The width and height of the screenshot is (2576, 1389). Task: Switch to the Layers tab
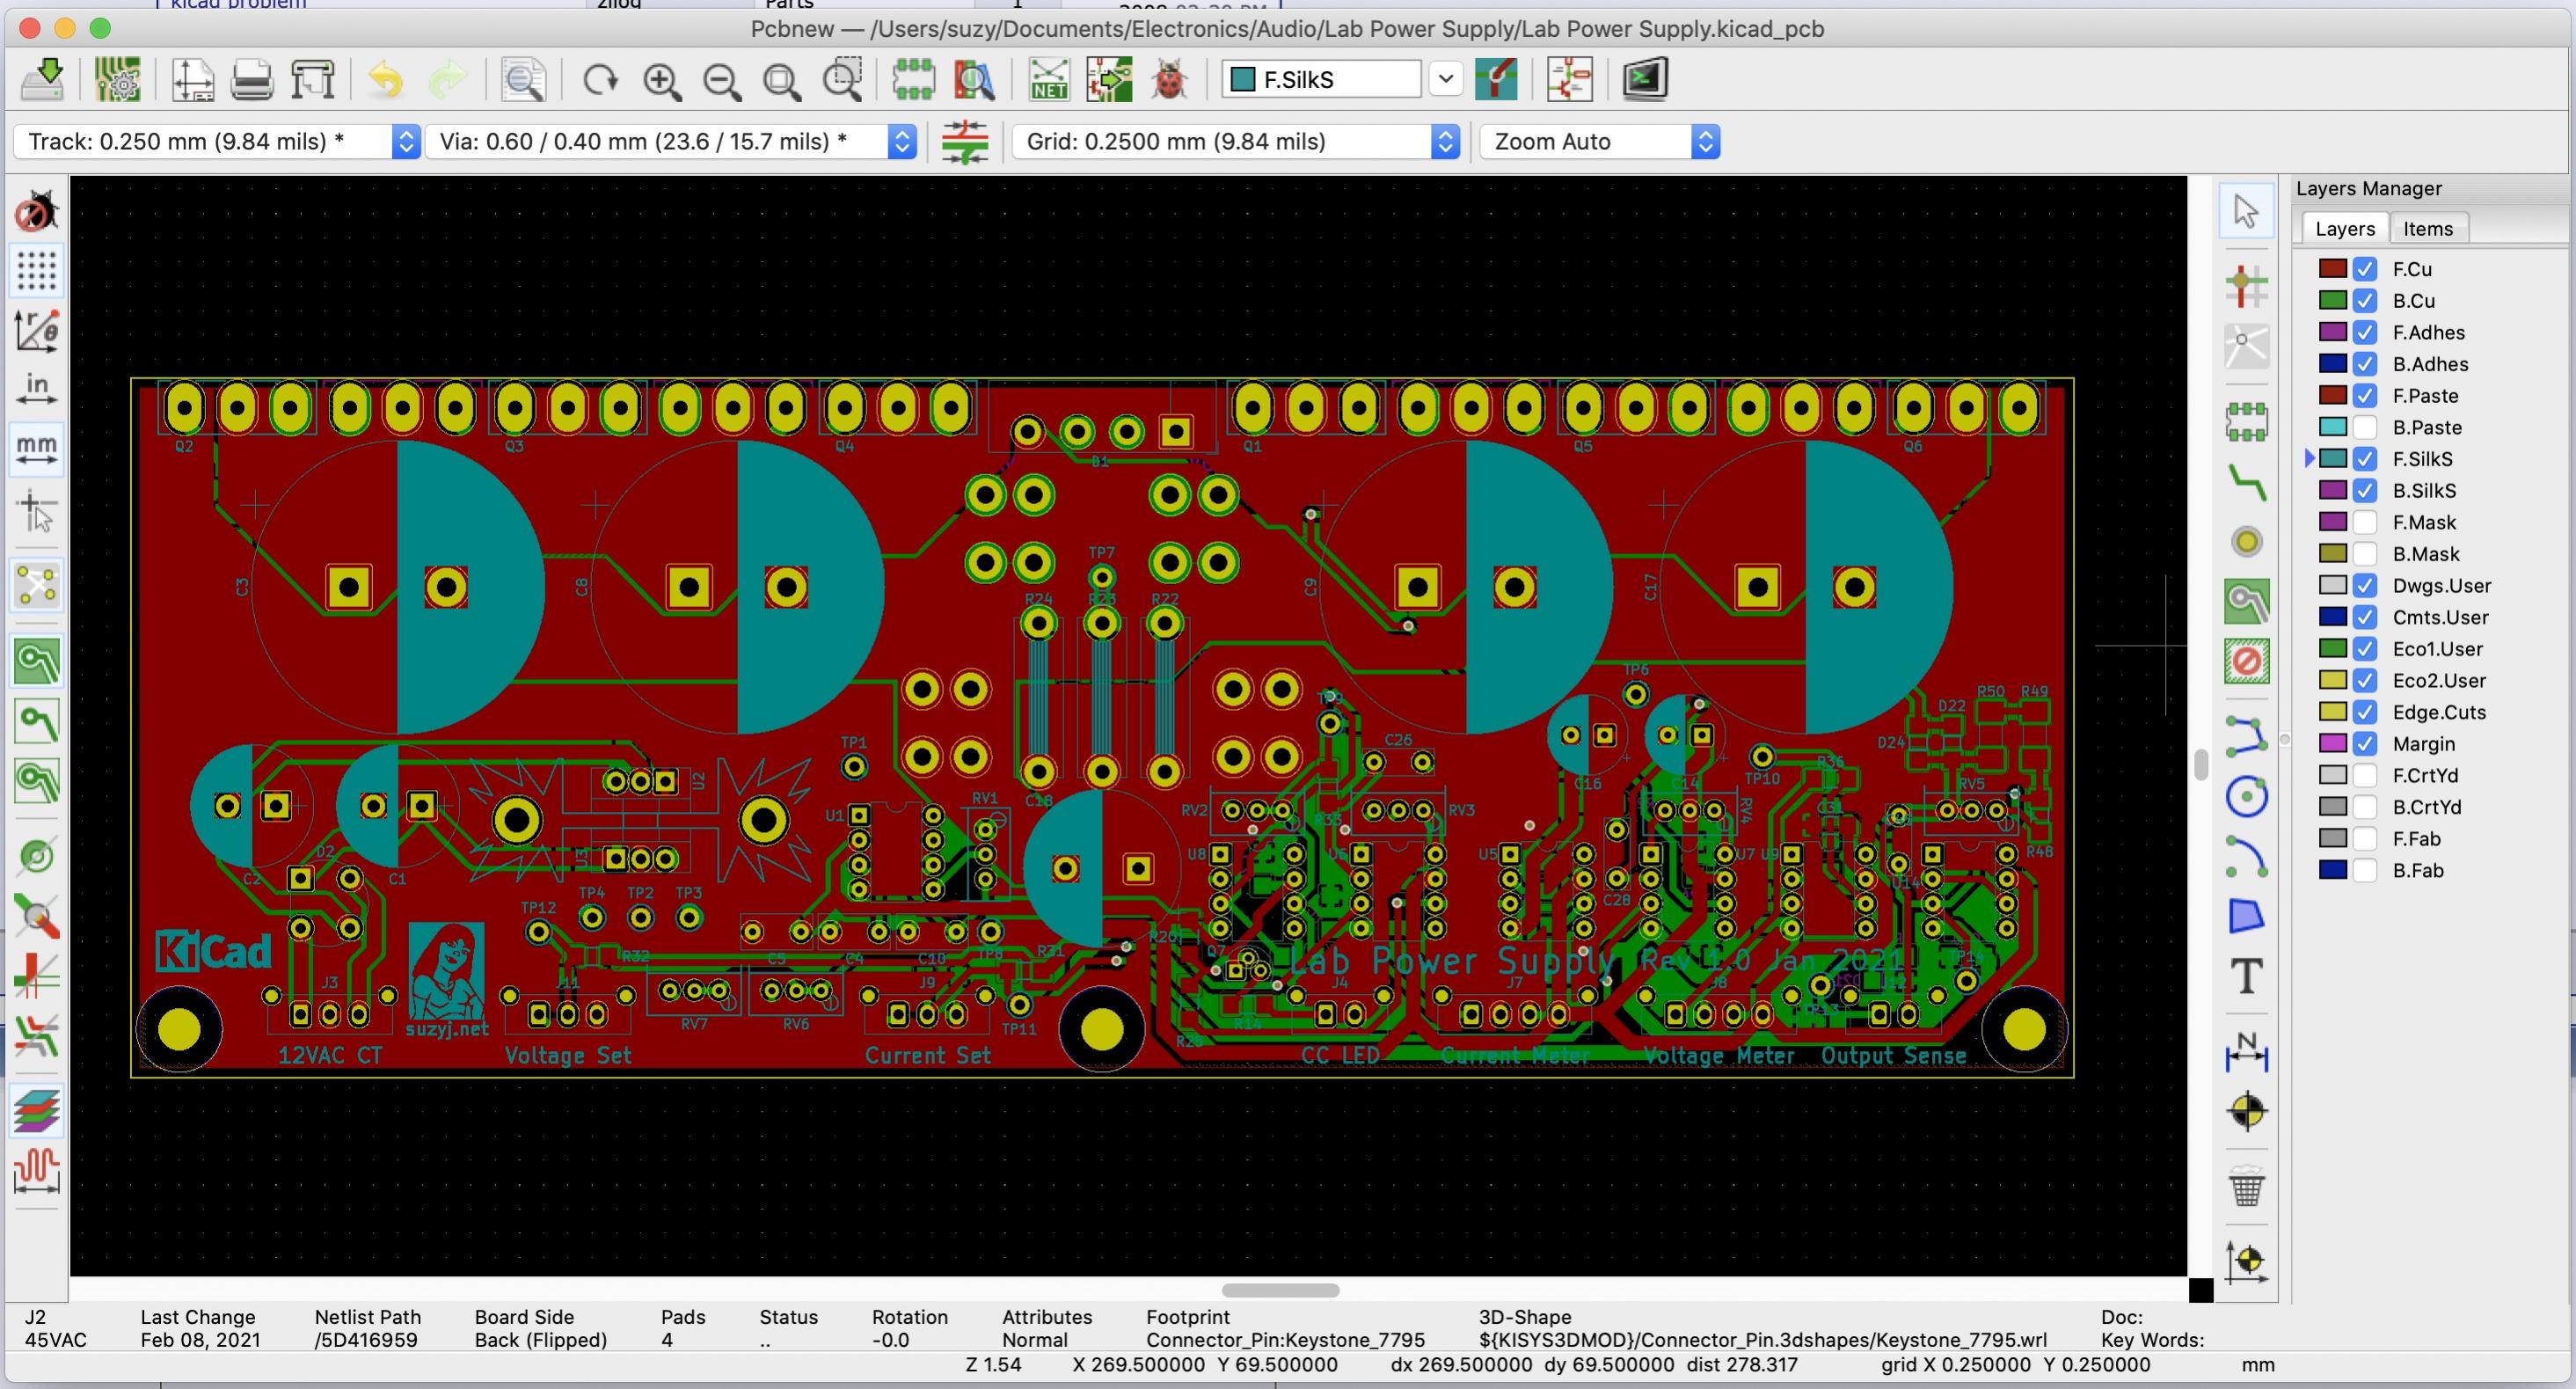point(2345,228)
